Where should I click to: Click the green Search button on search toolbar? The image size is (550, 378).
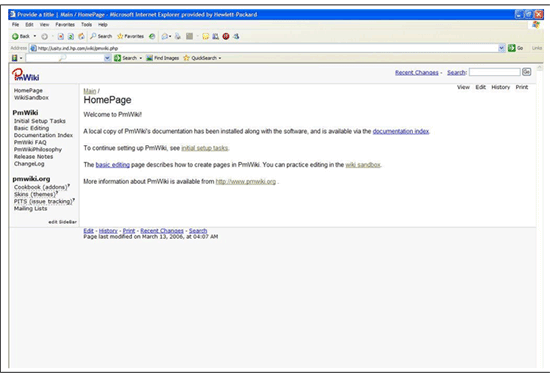click(x=126, y=58)
